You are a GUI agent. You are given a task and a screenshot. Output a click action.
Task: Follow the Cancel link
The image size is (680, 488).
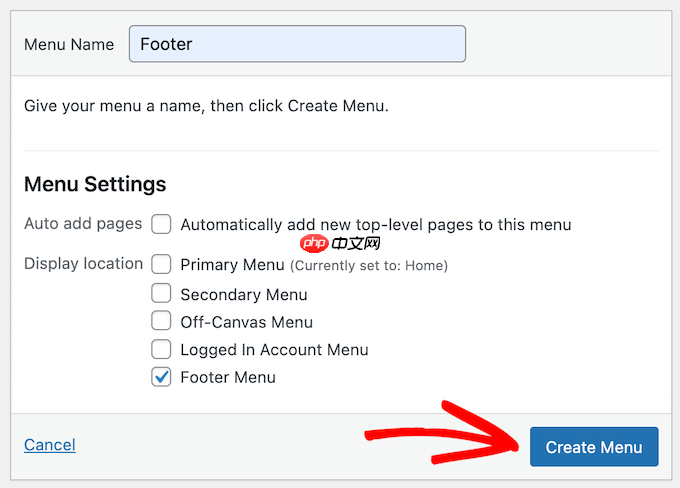click(x=50, y=445)
